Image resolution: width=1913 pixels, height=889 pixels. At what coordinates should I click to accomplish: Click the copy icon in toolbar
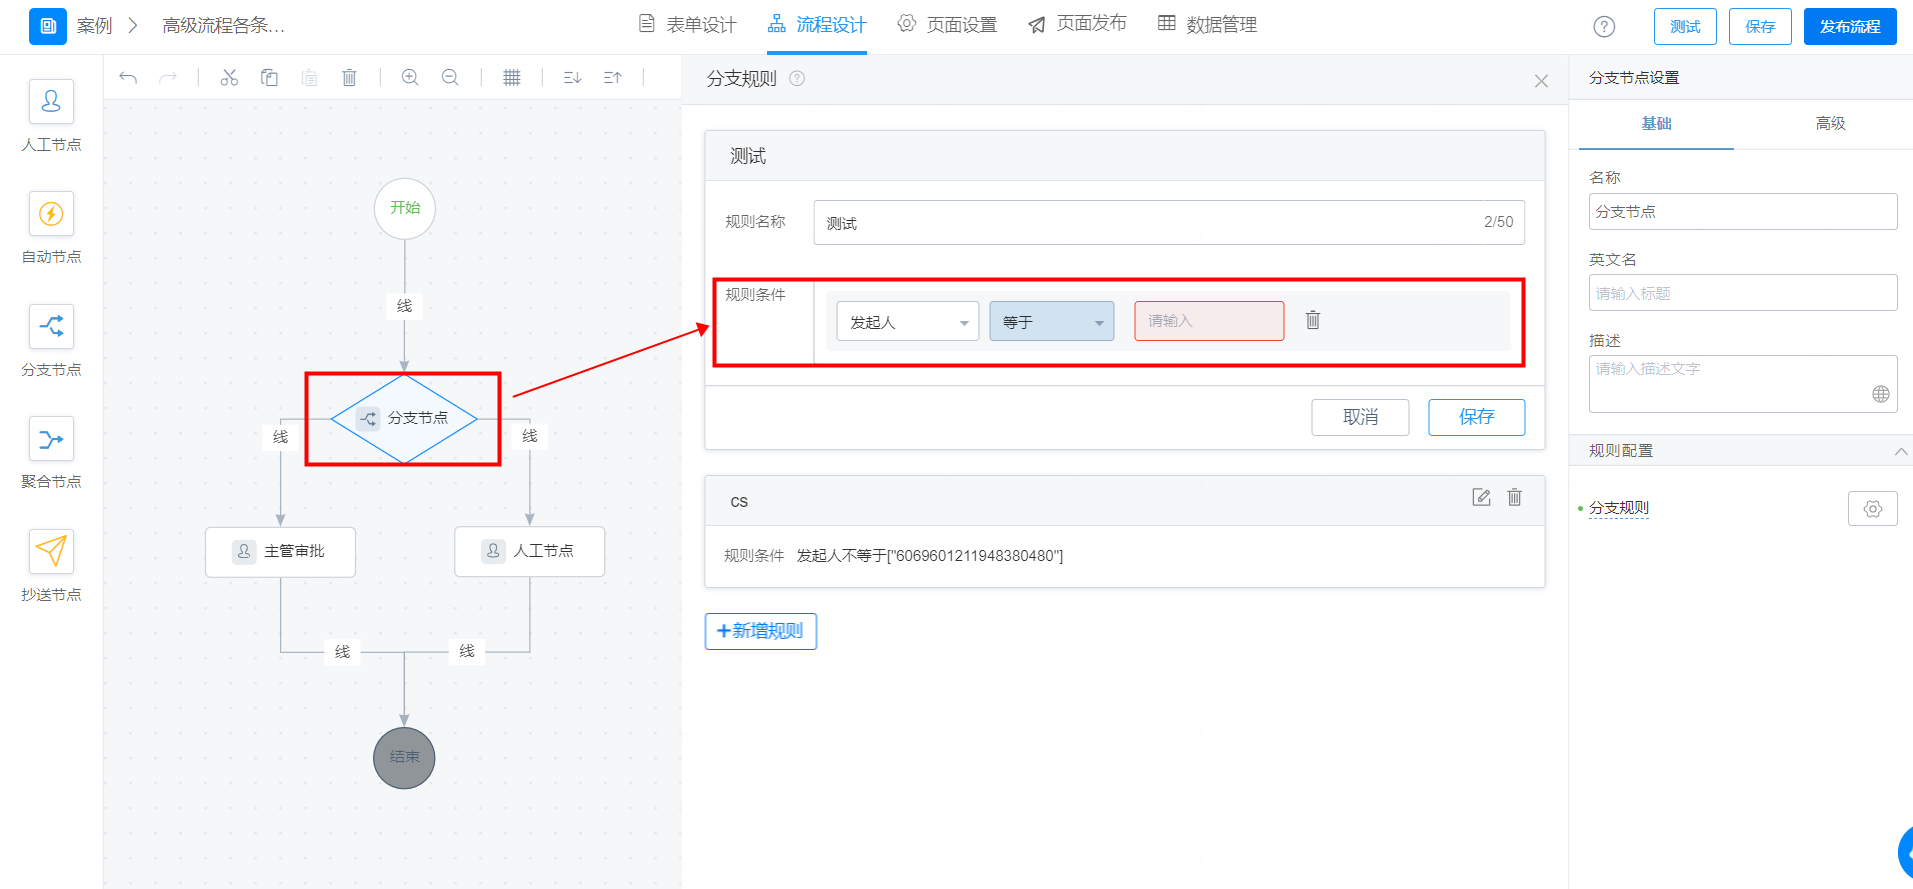(269, 77)
